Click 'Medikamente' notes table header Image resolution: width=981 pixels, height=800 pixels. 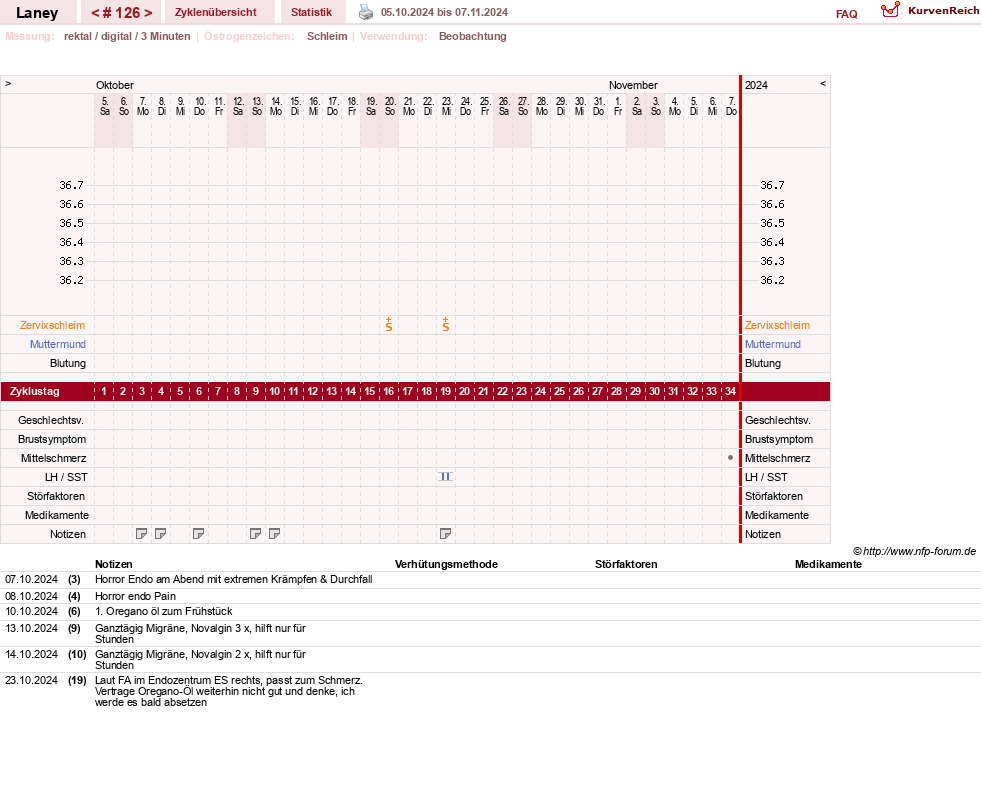click(828, 564)
